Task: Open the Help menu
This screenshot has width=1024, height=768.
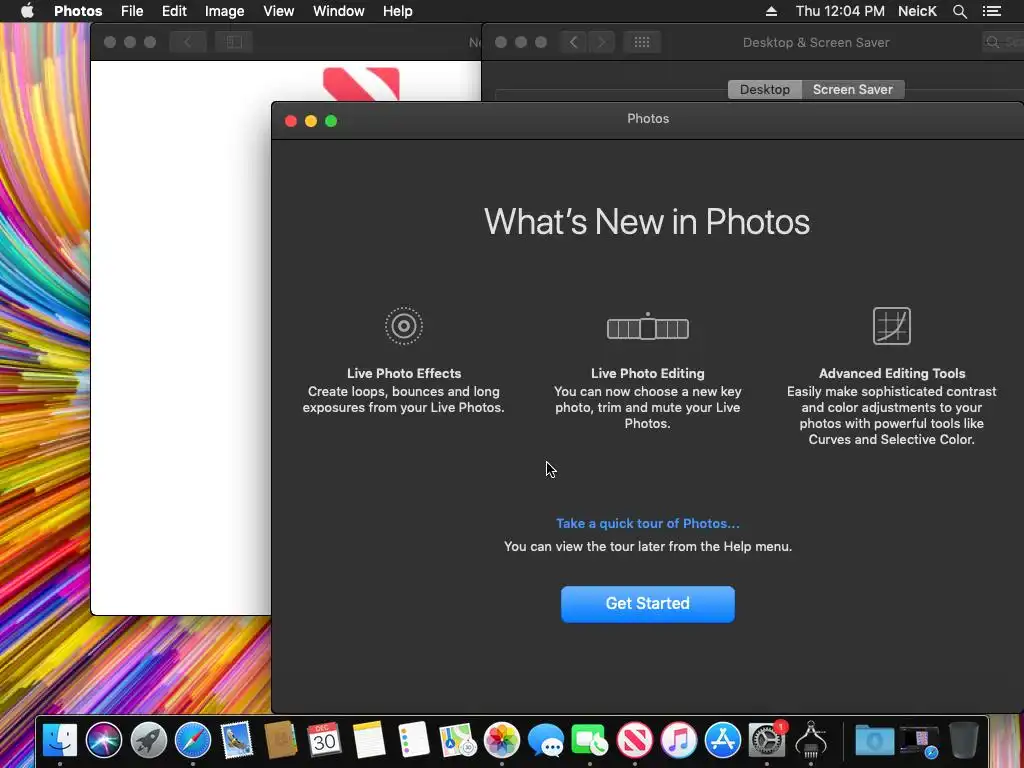Action: [x=398, y=11]
